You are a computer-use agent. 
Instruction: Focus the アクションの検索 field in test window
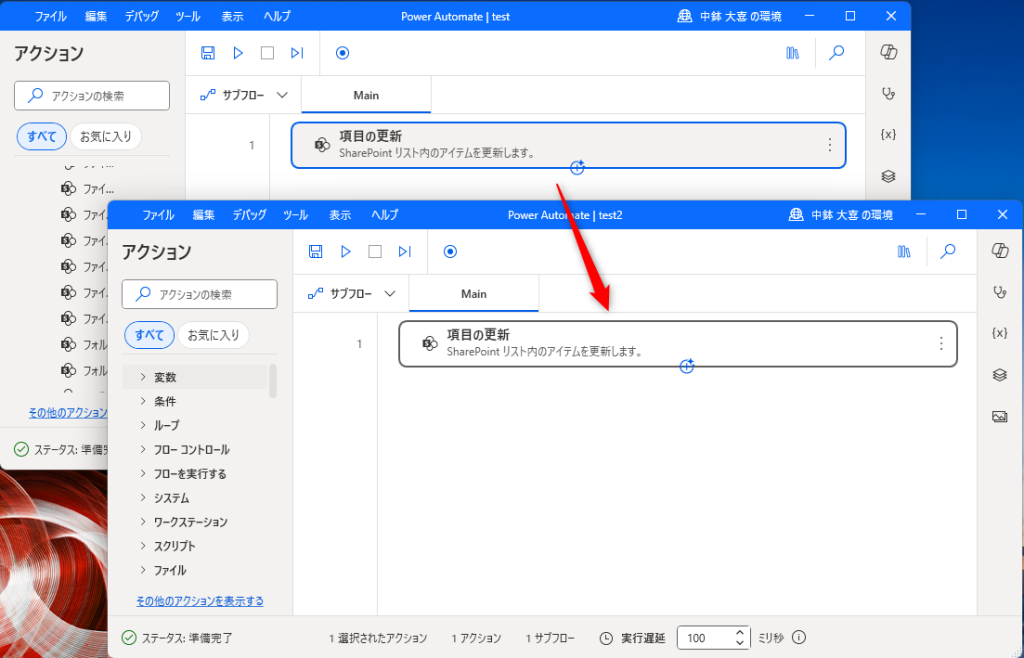(x=92, y=96)
